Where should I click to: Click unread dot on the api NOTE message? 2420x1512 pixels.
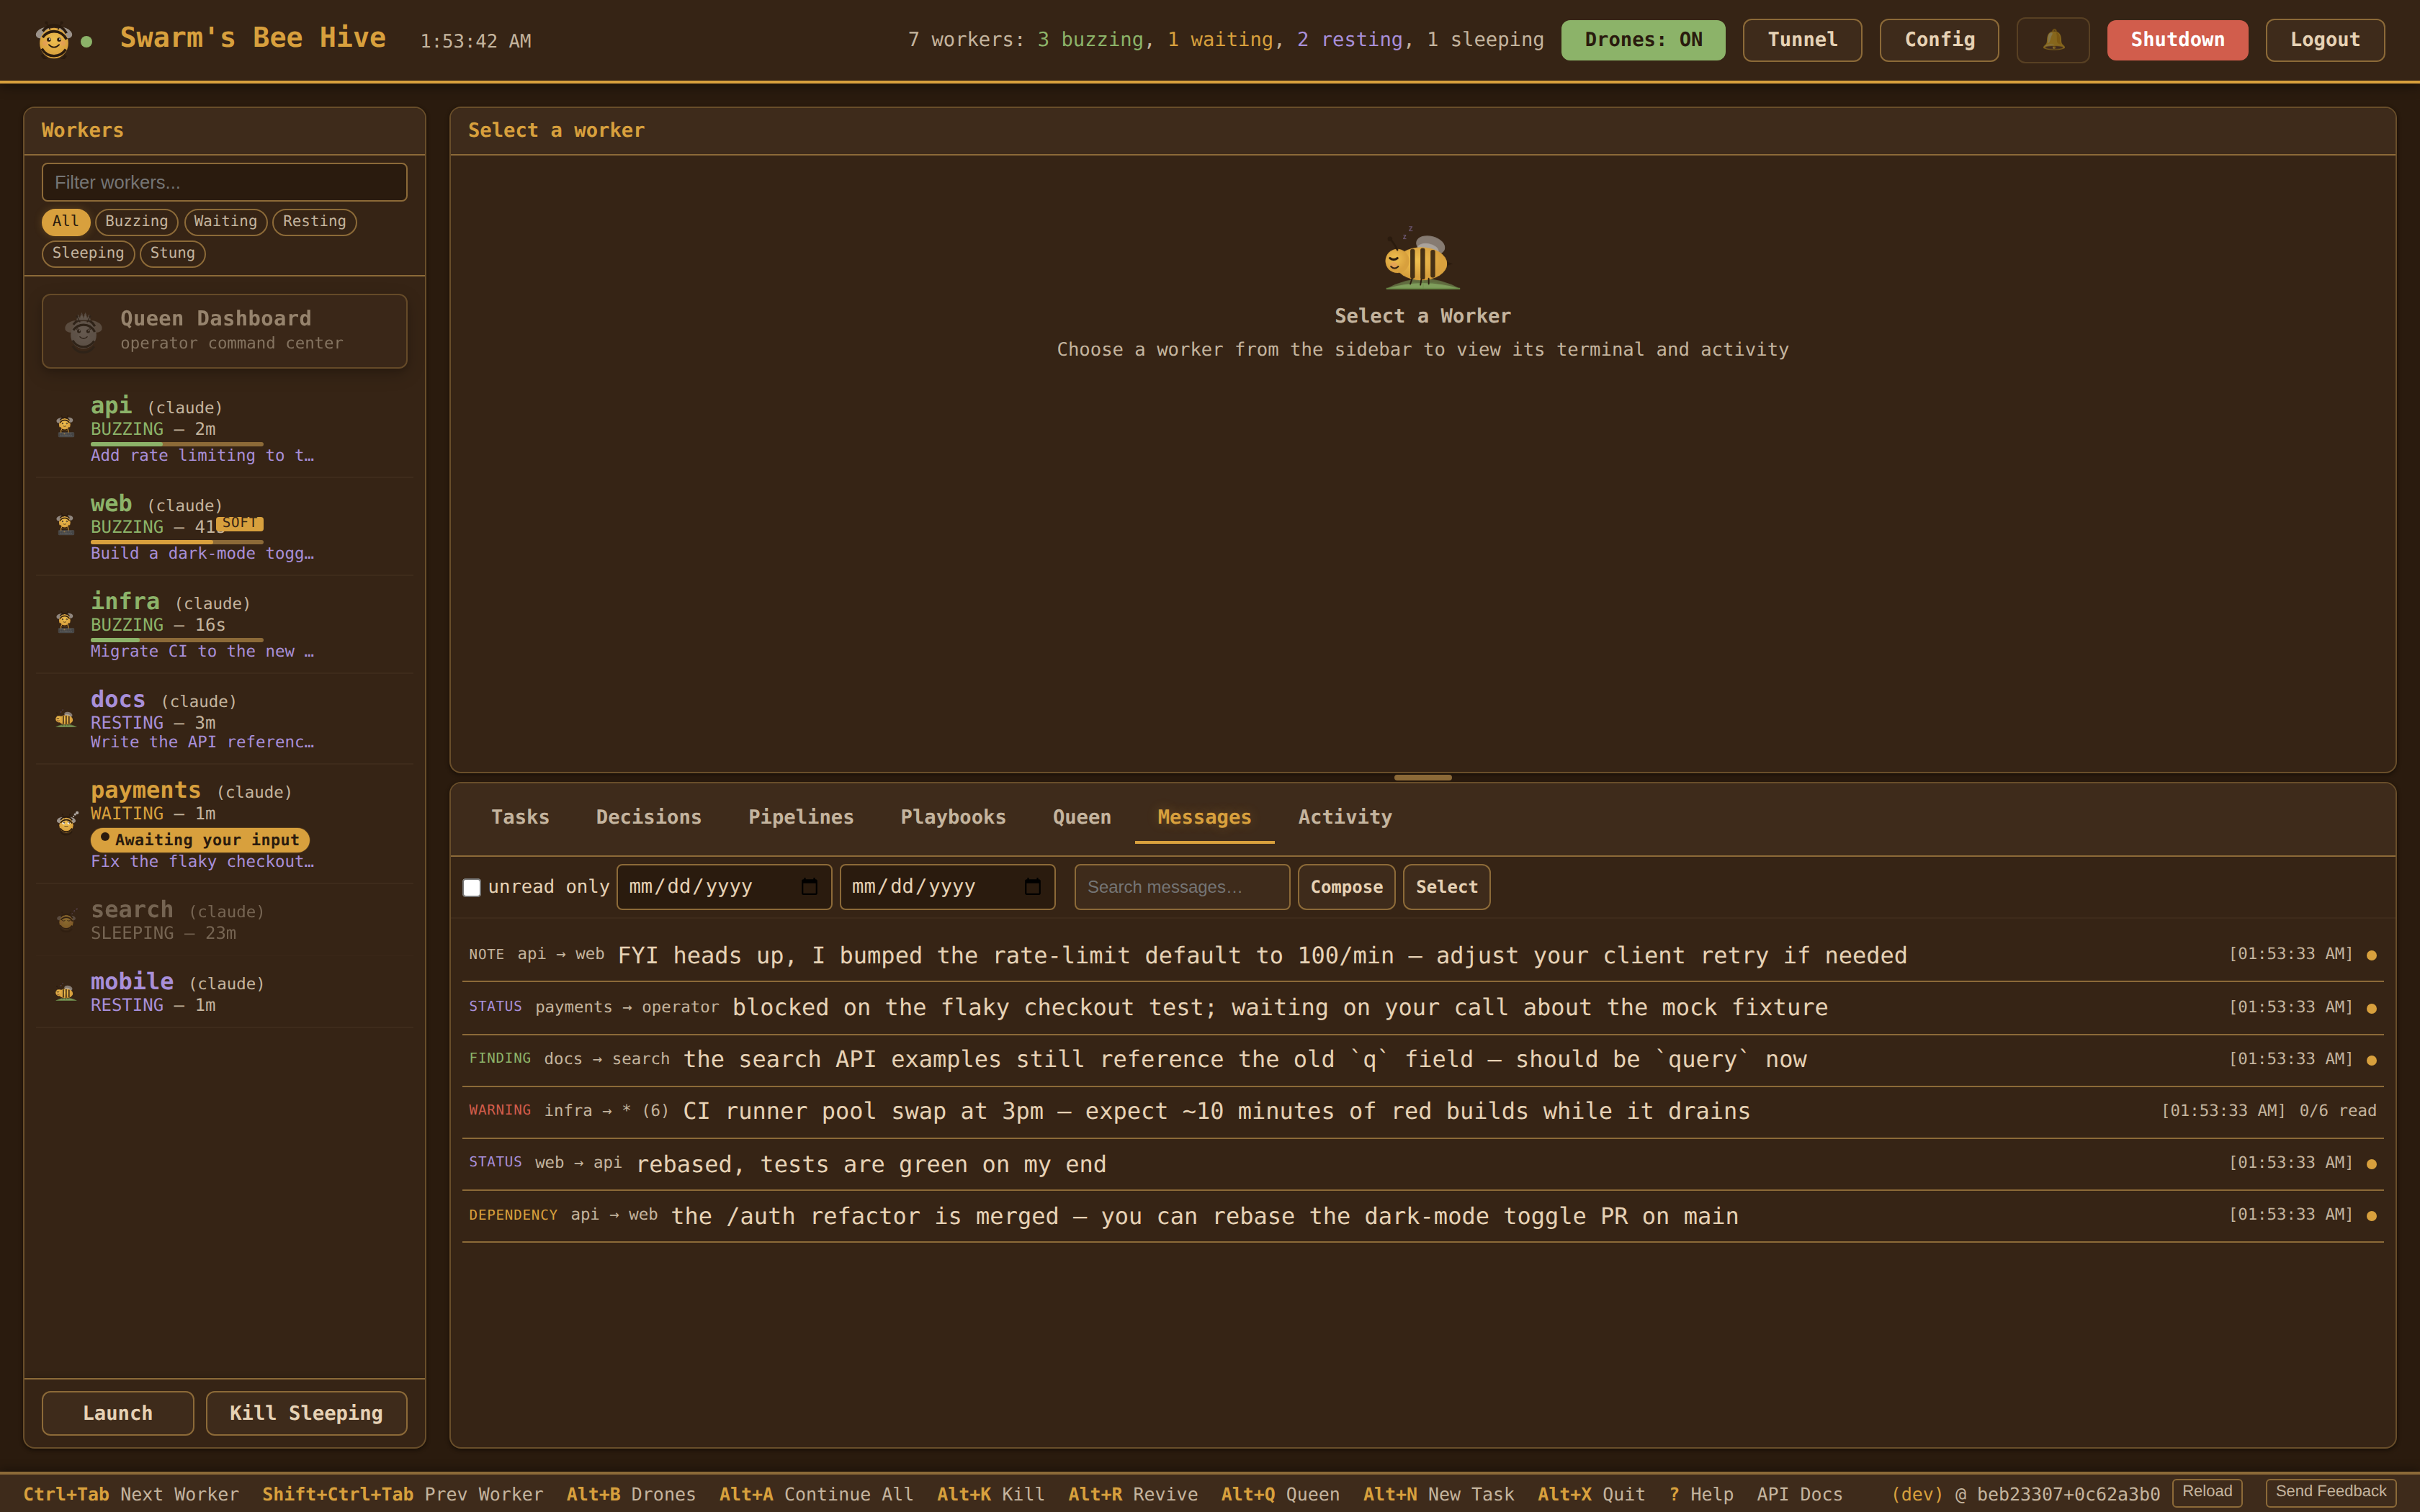[x=2371, y=955]
